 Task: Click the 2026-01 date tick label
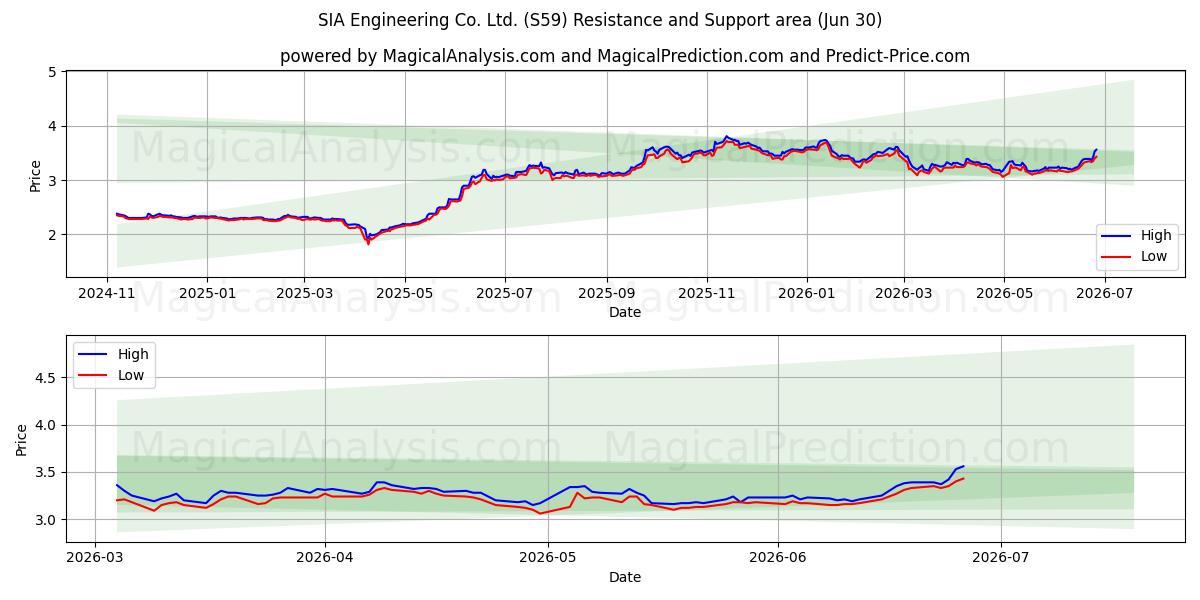coord(806,294)
